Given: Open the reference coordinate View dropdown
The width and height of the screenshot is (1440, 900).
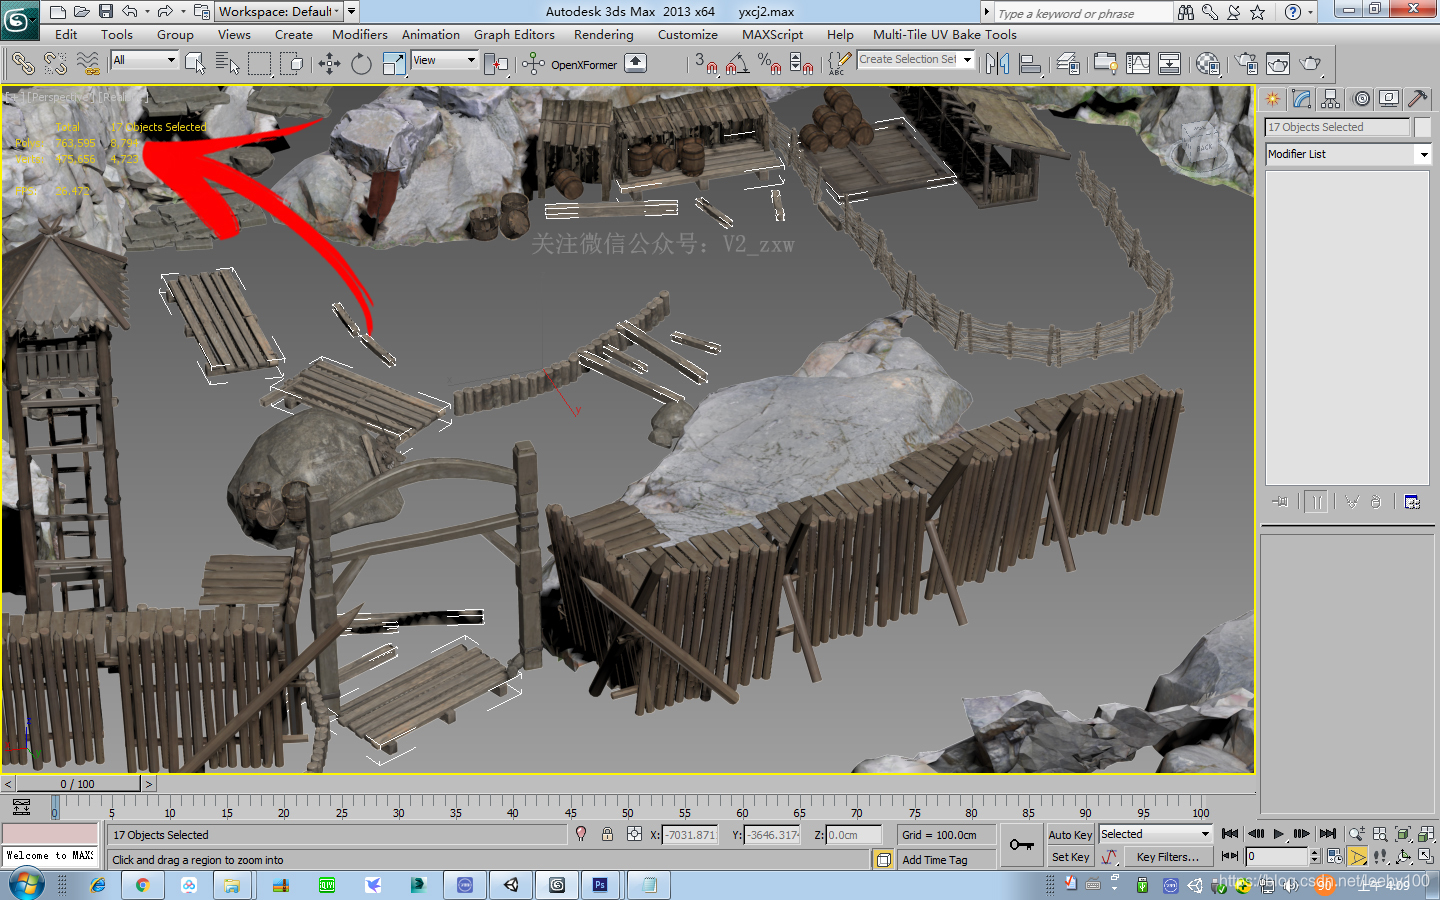Looking at the screenshot, I should [444, 60].
